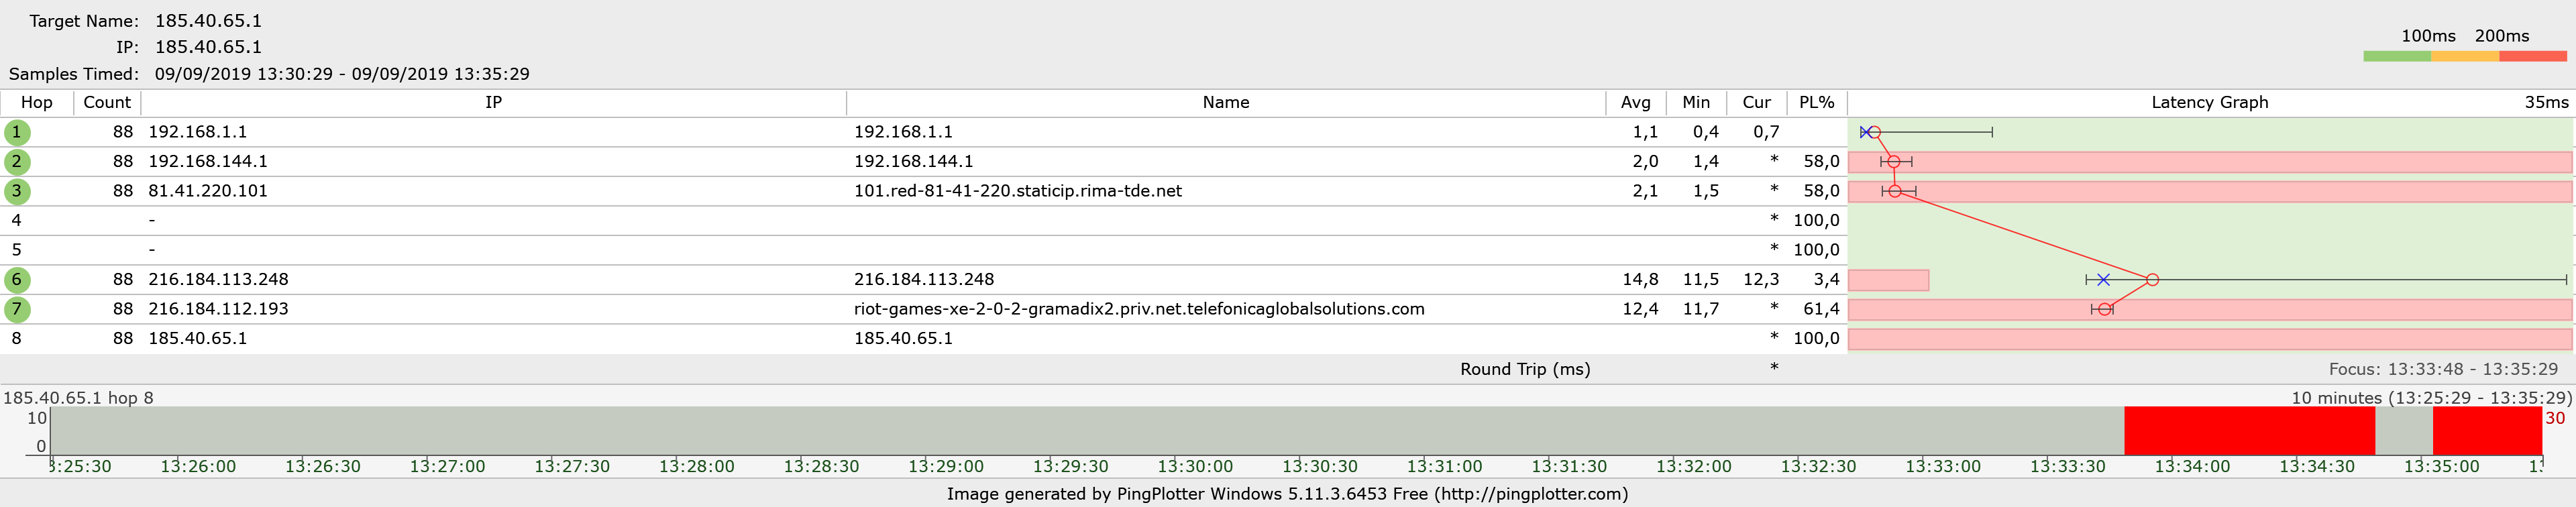
Task: Click the IP column header
Action: coord(493,102)
